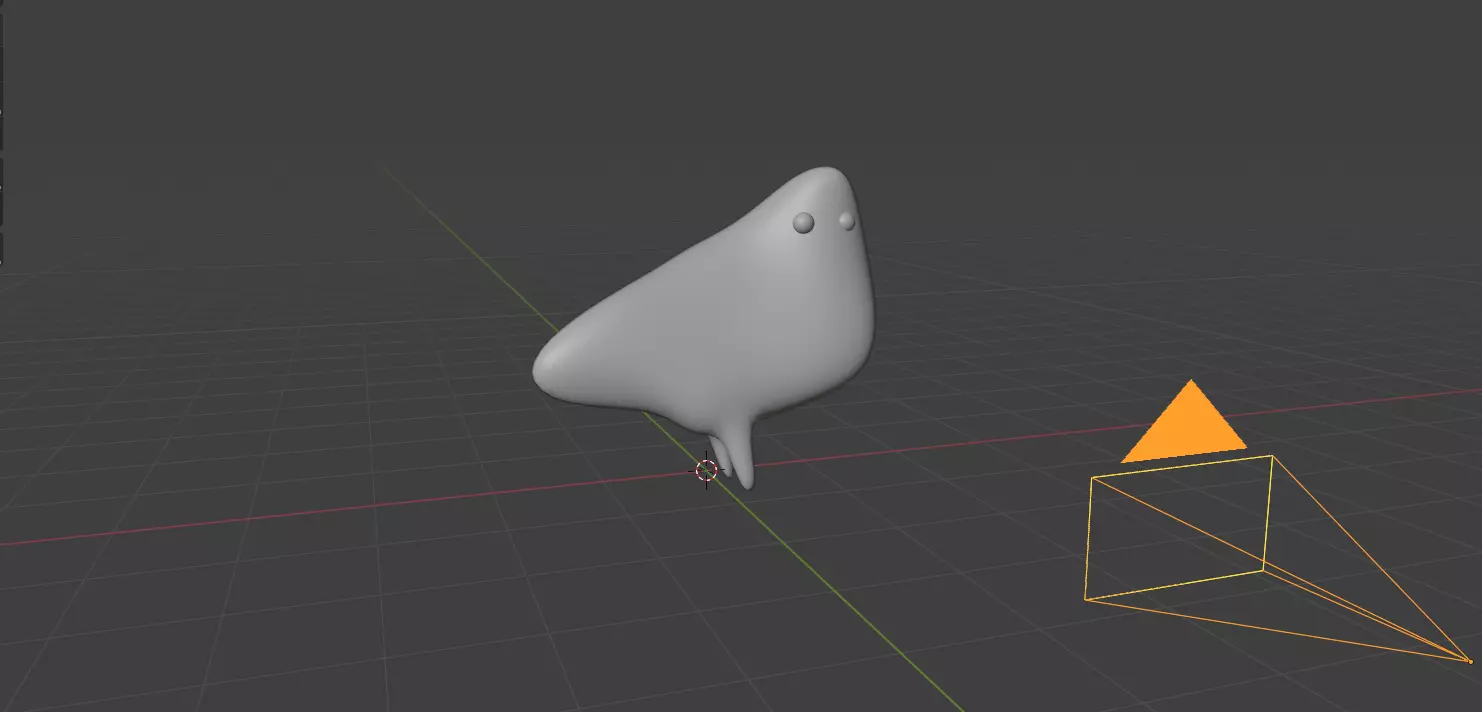Select the smaller right eye sphere

[847, 221]
